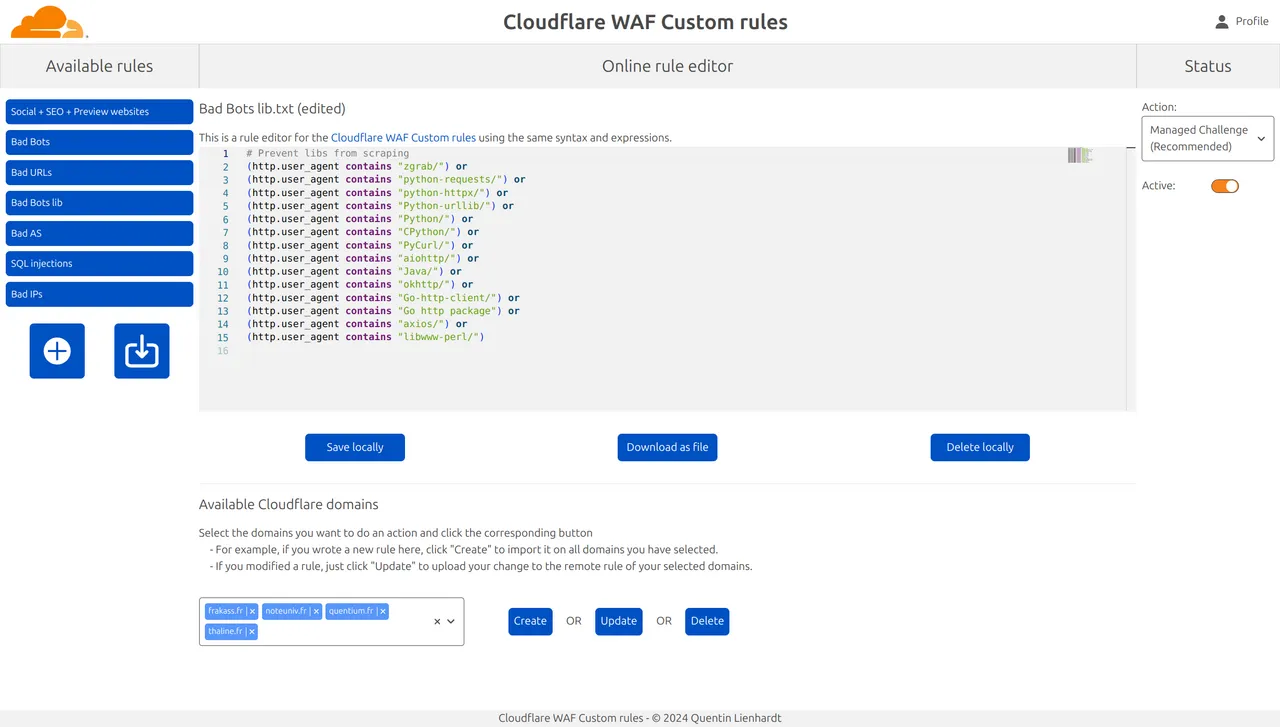Click the import download-tray icon button
This screenshot has height=727, width=1280.
click(x=142, y=351)
